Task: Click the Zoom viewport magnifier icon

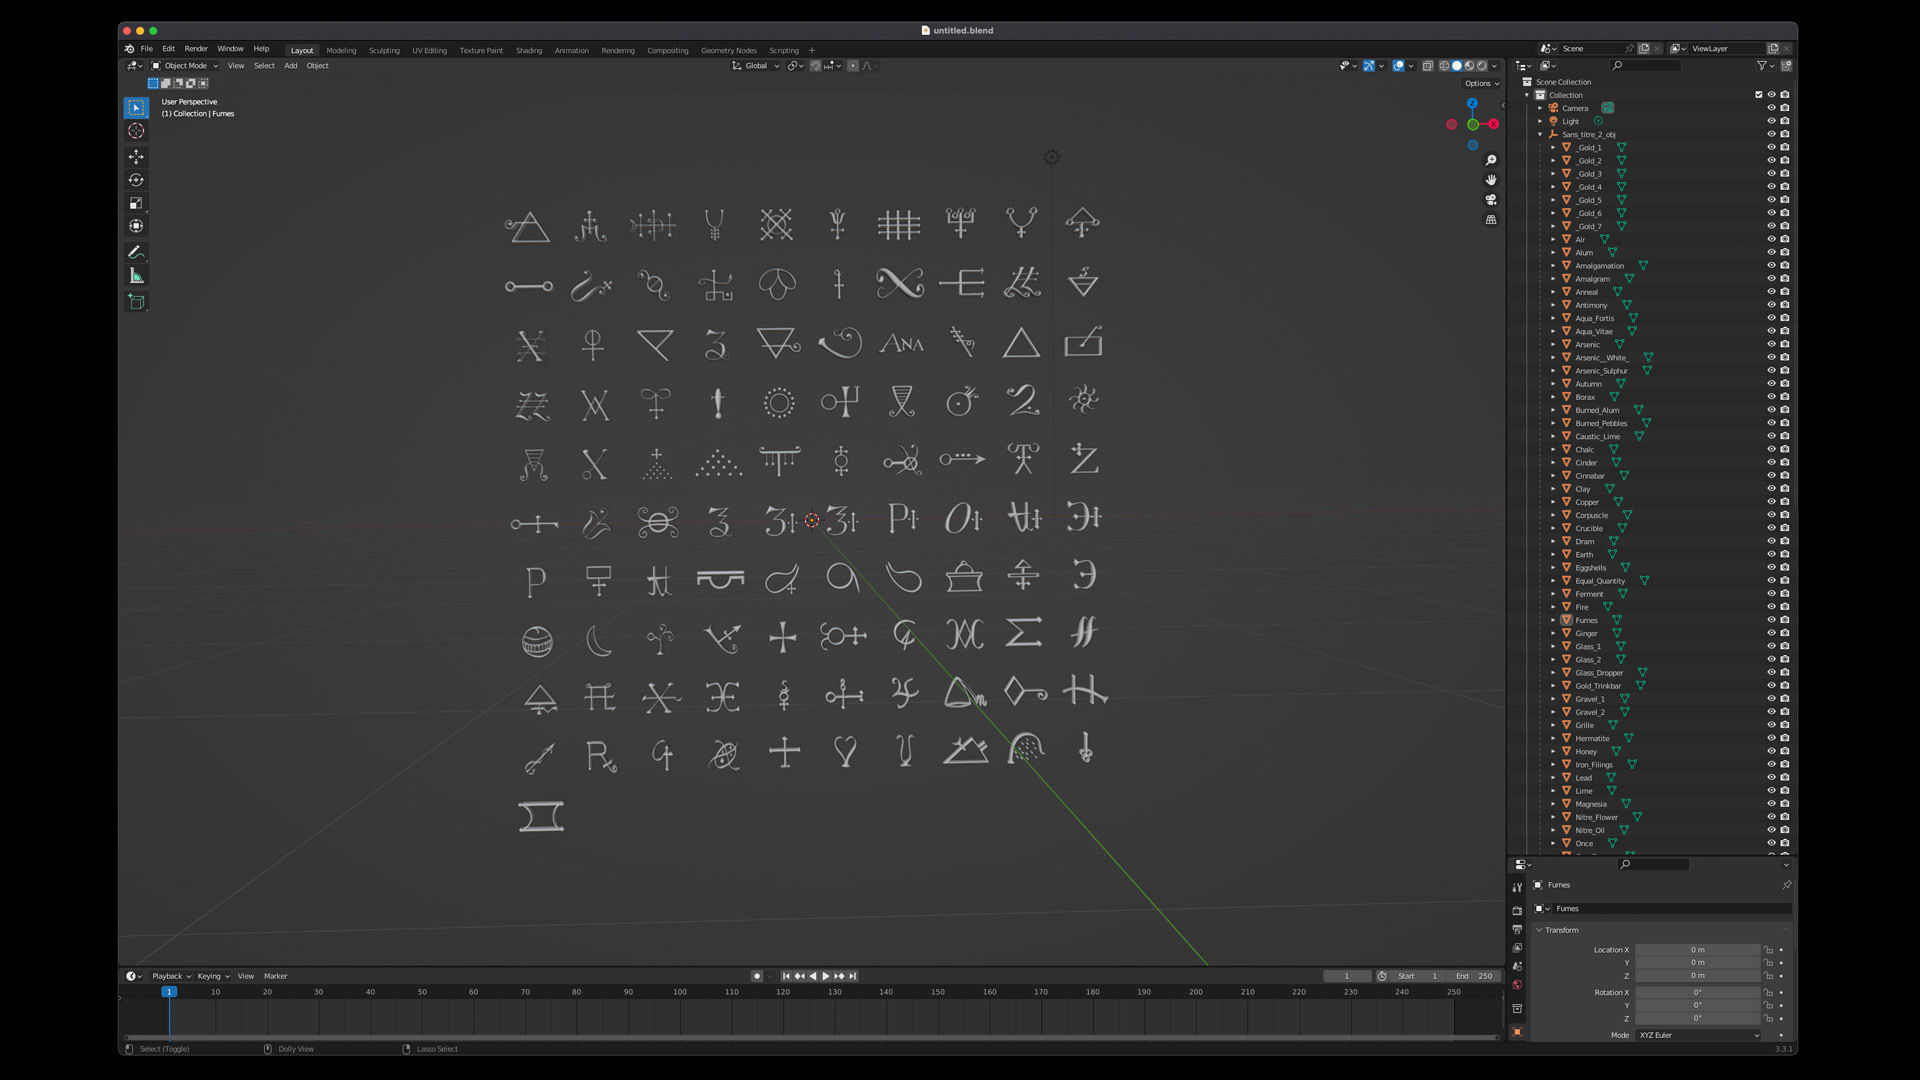Action: click(x=1491, y=160)
